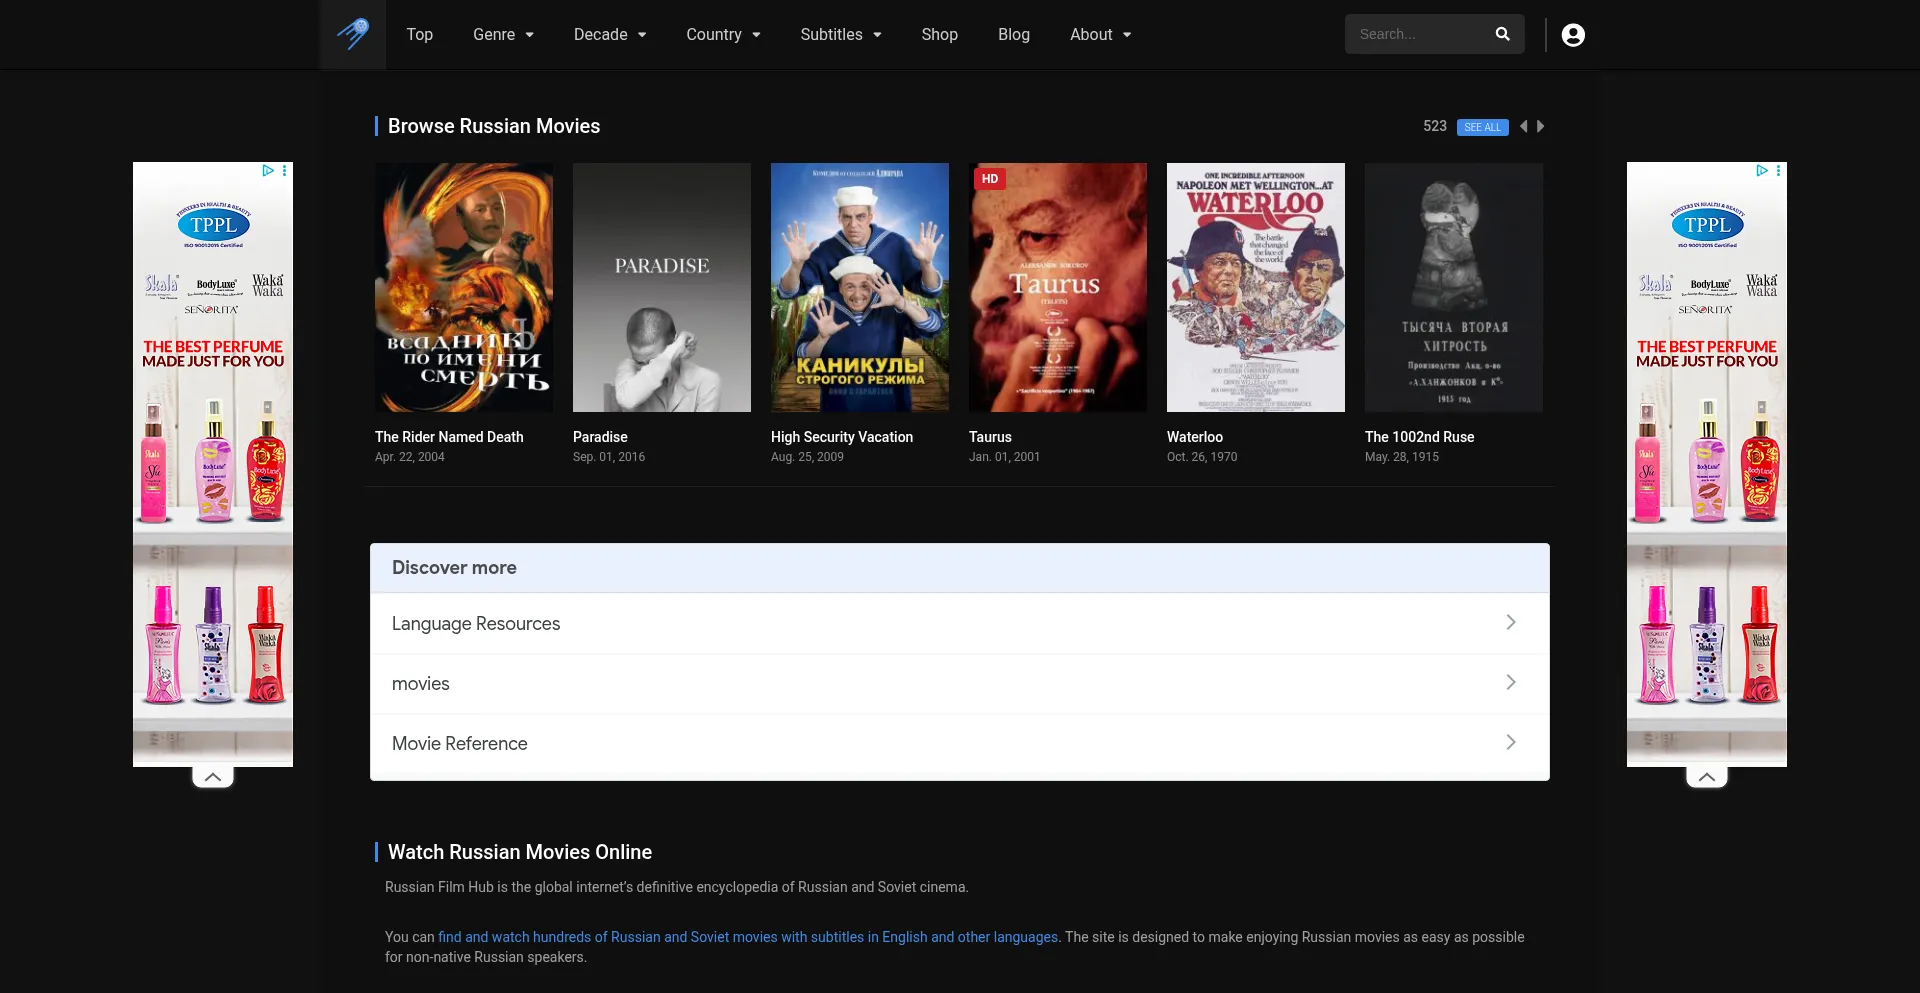The image size is (1920, 993).
Task: Expand the Country dropdown menu
Action: click(x=723, y=34)
